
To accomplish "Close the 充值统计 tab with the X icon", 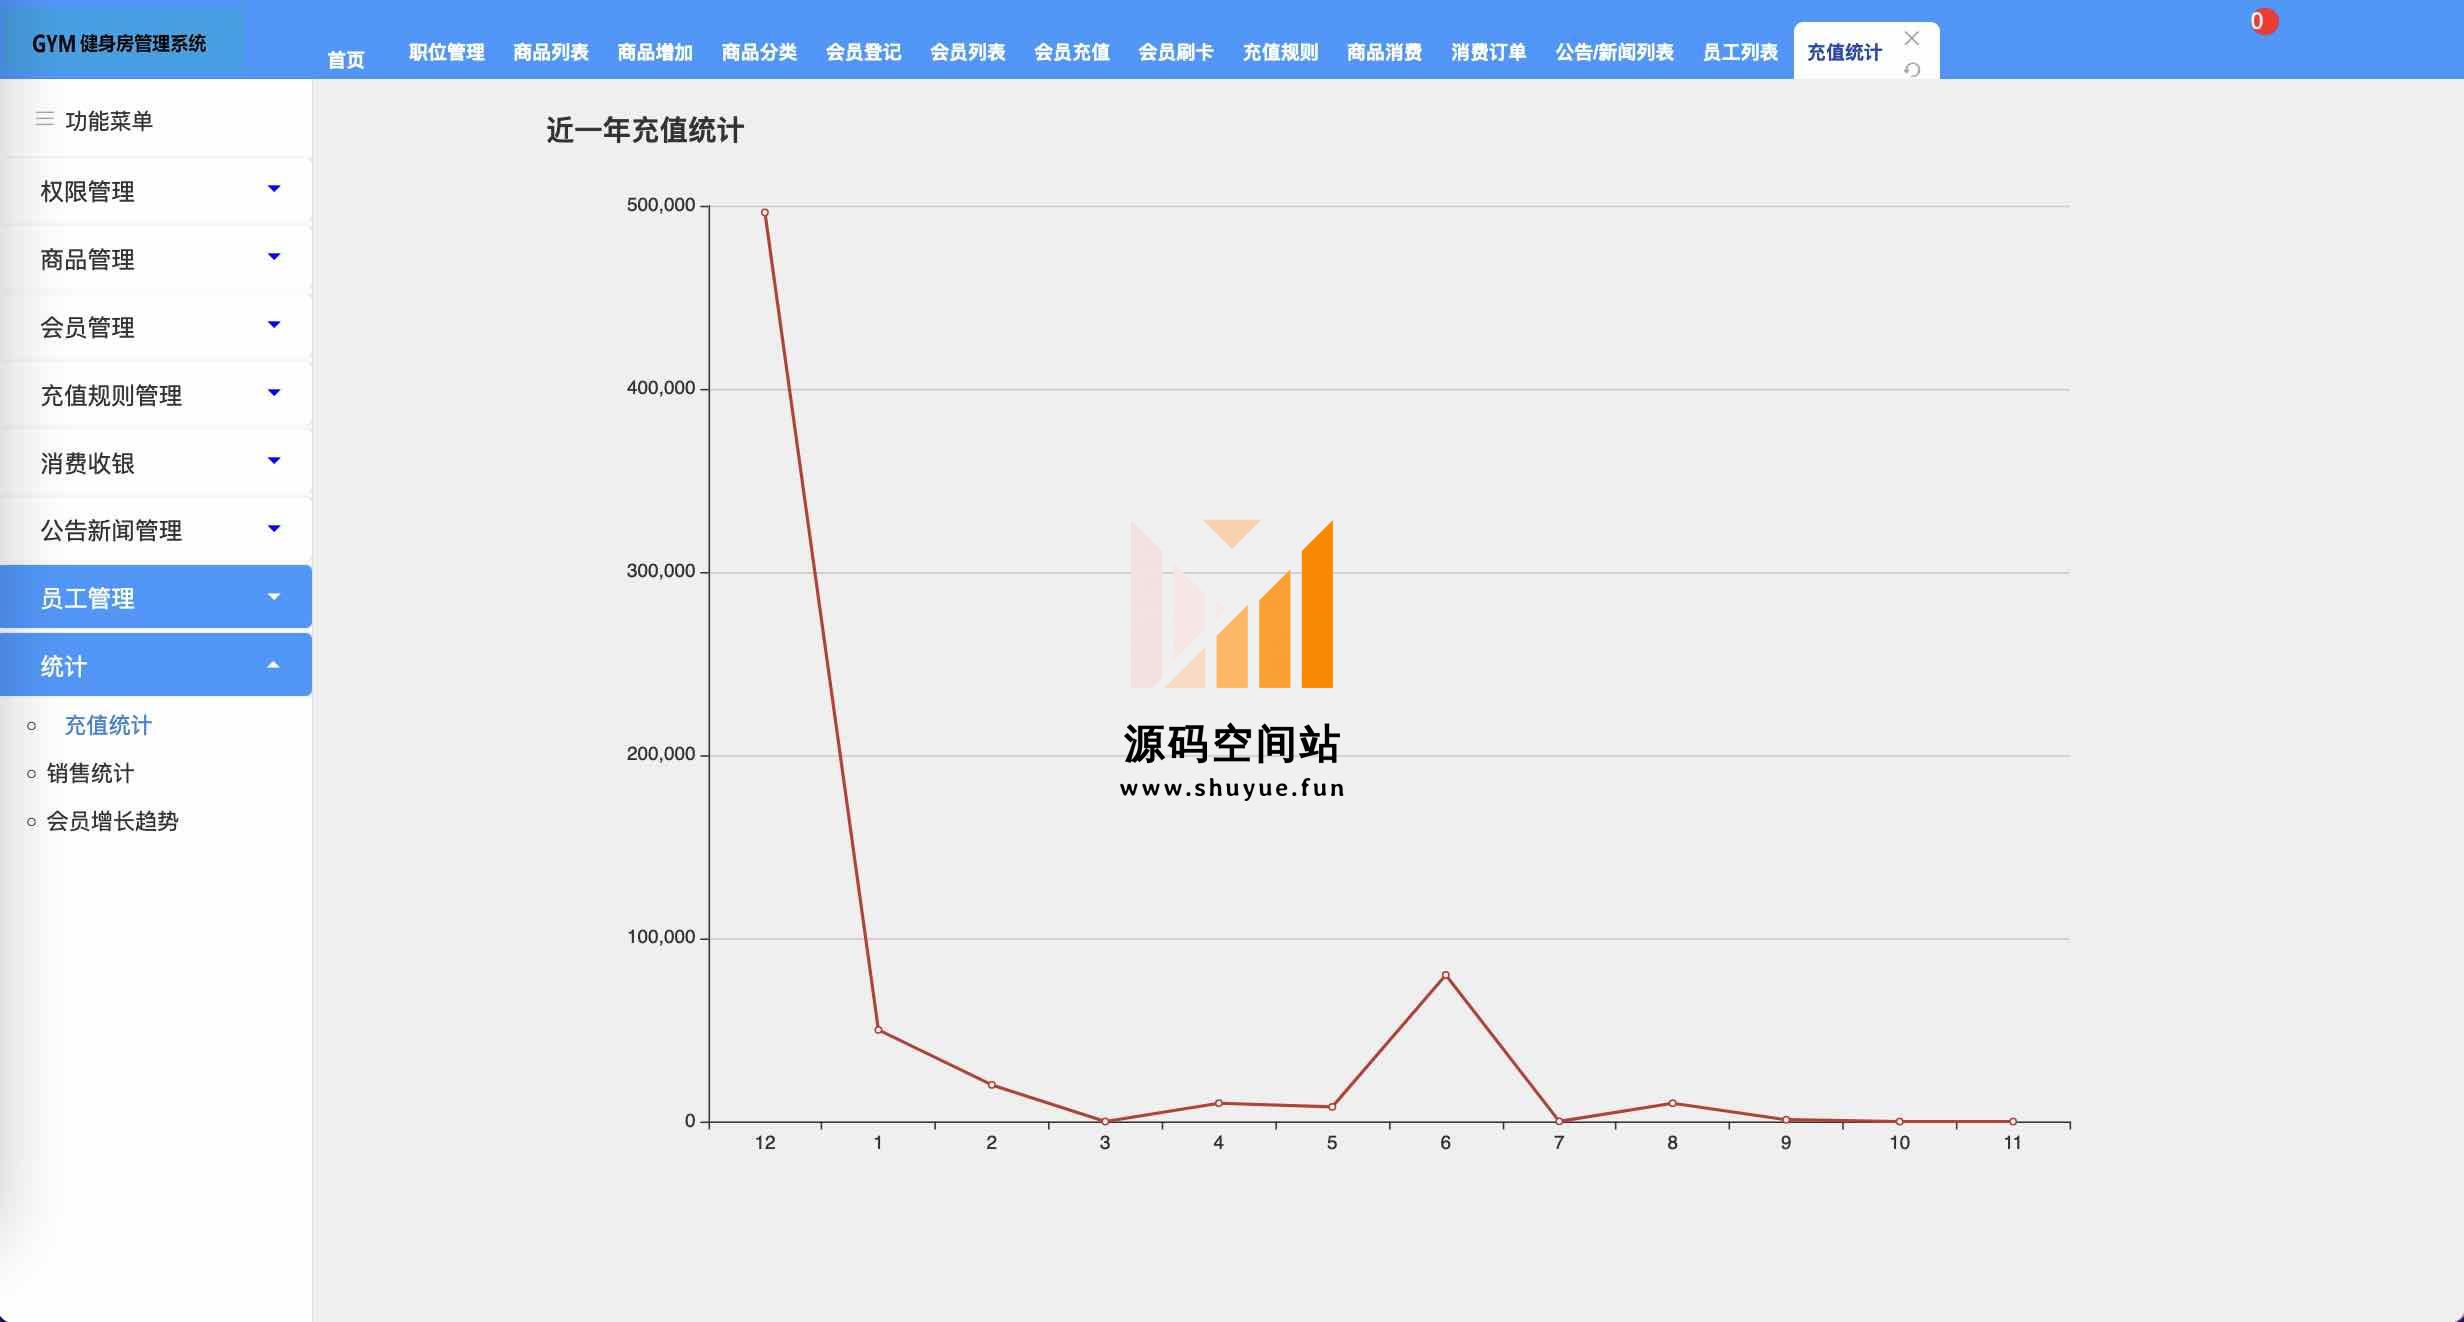I will [1911, 38].
